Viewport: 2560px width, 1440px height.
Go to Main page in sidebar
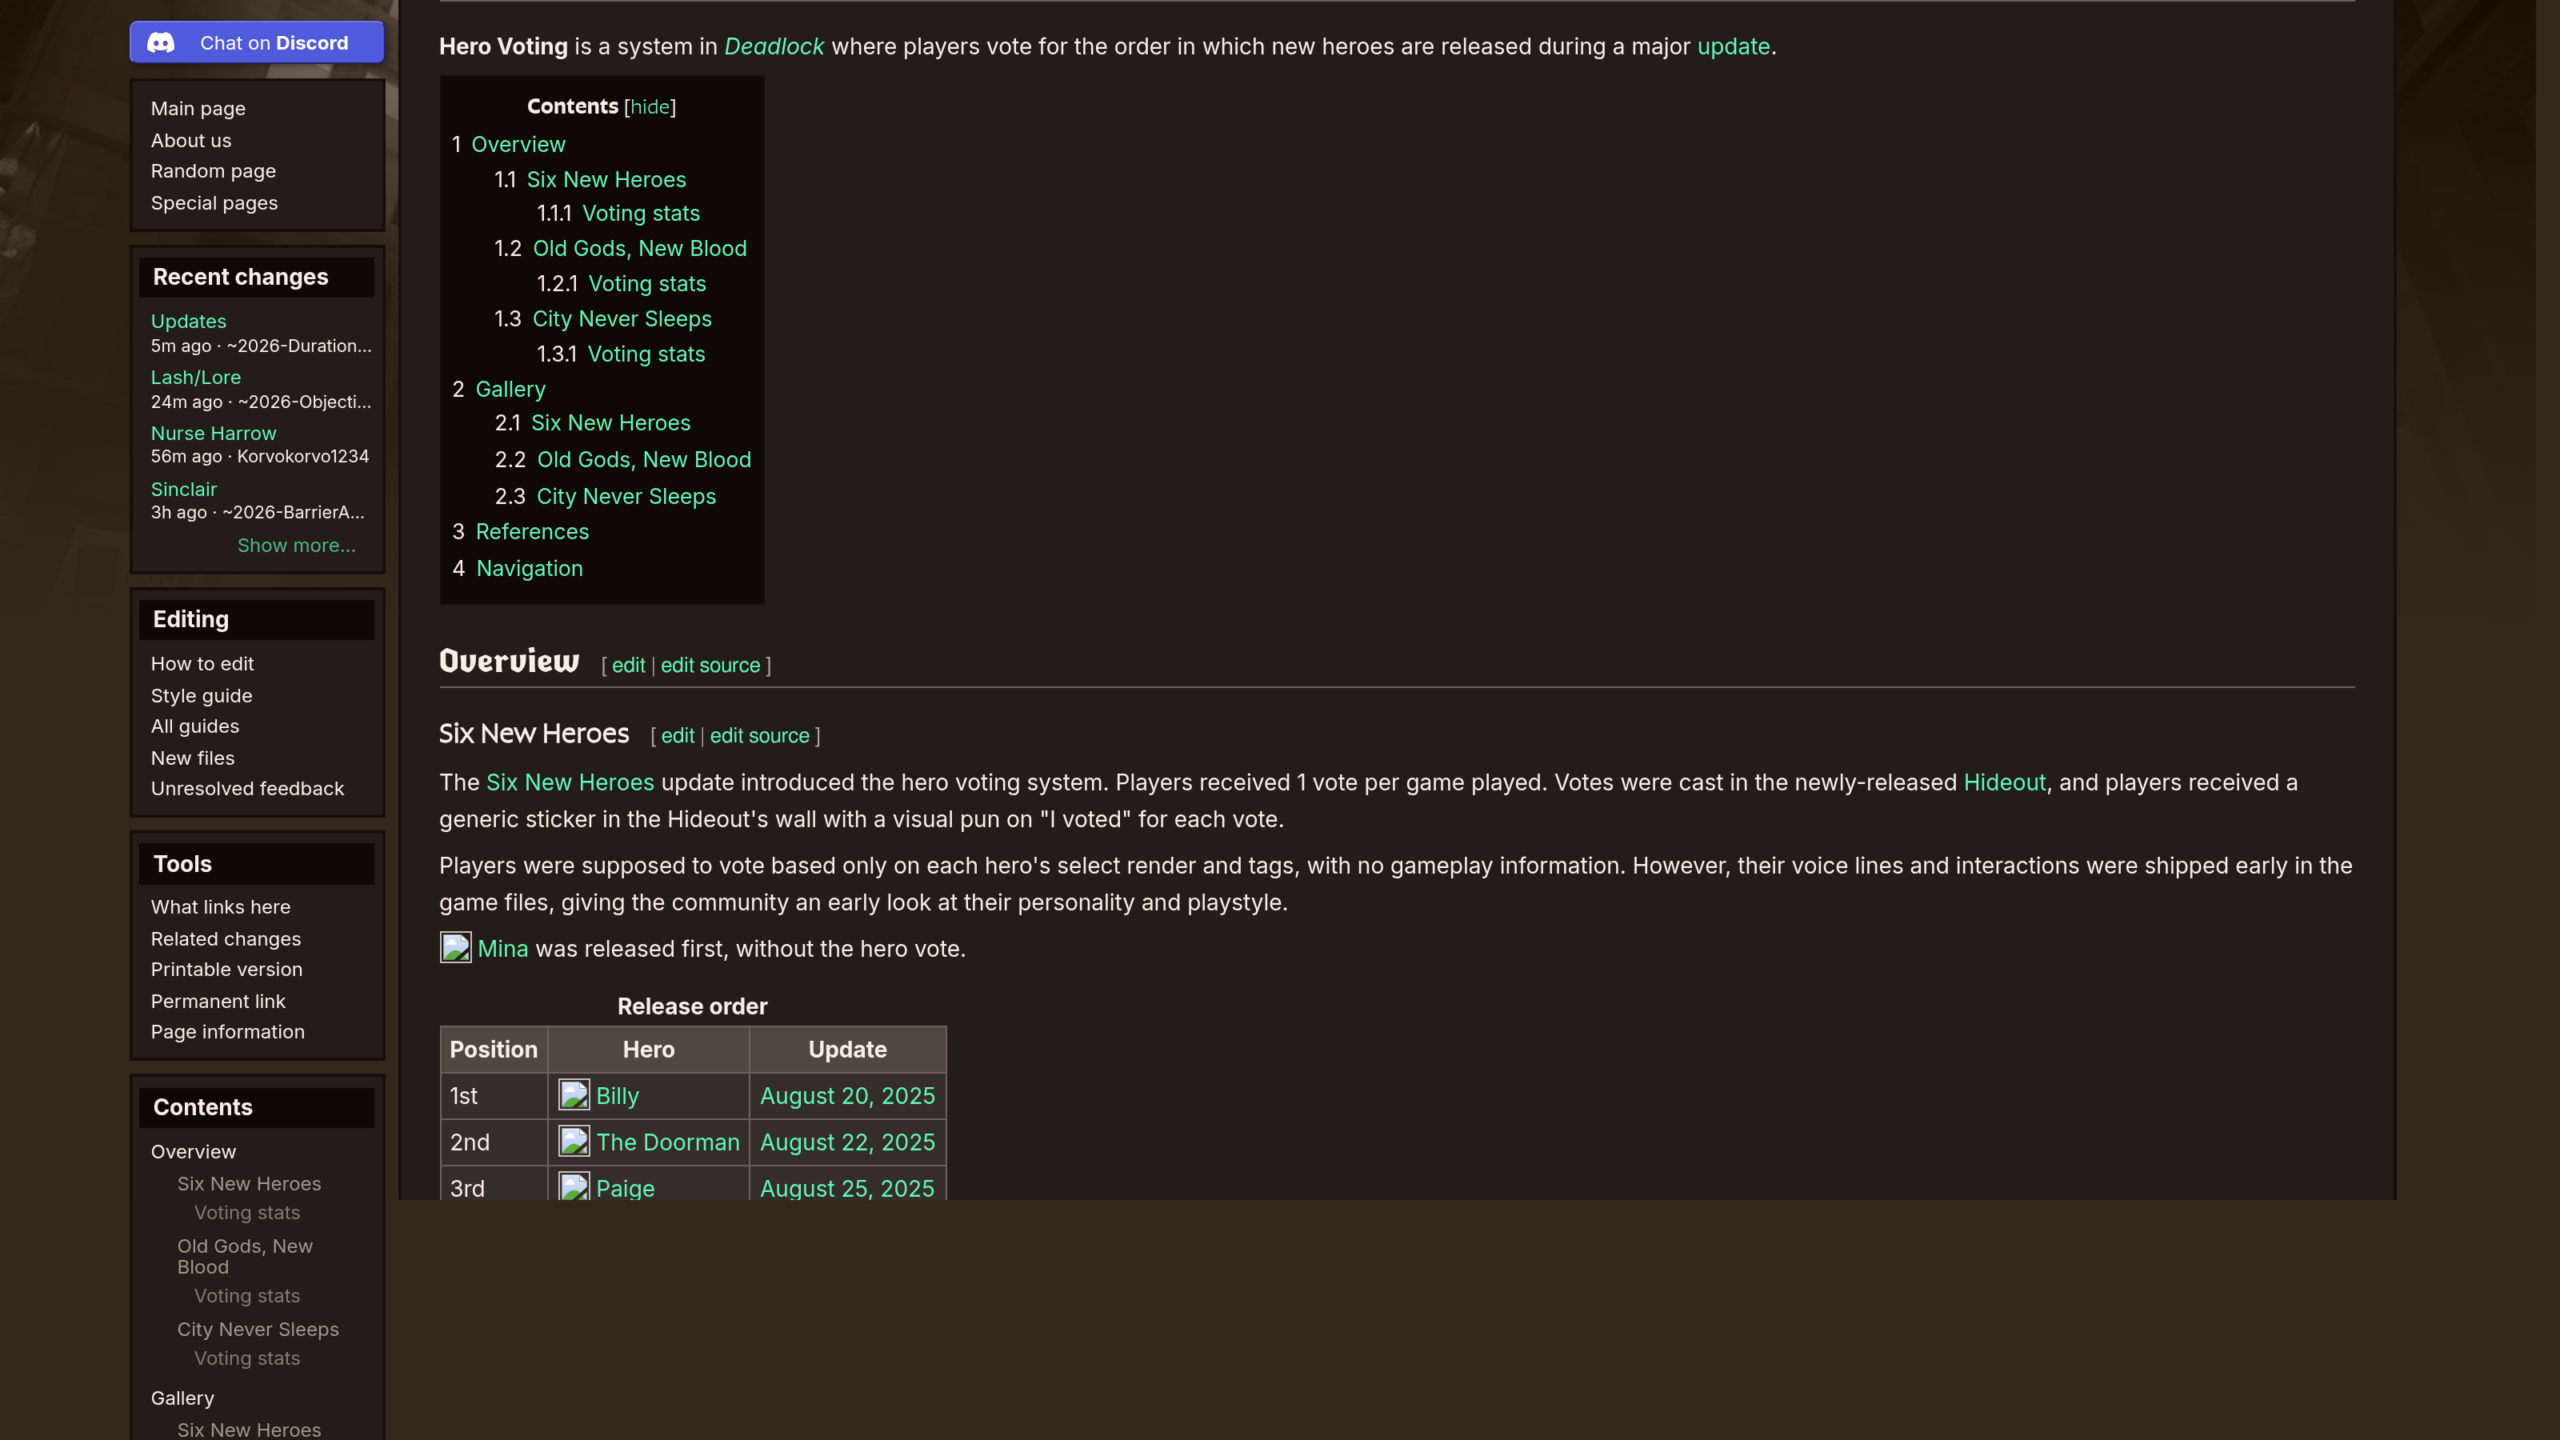(198, 108)
